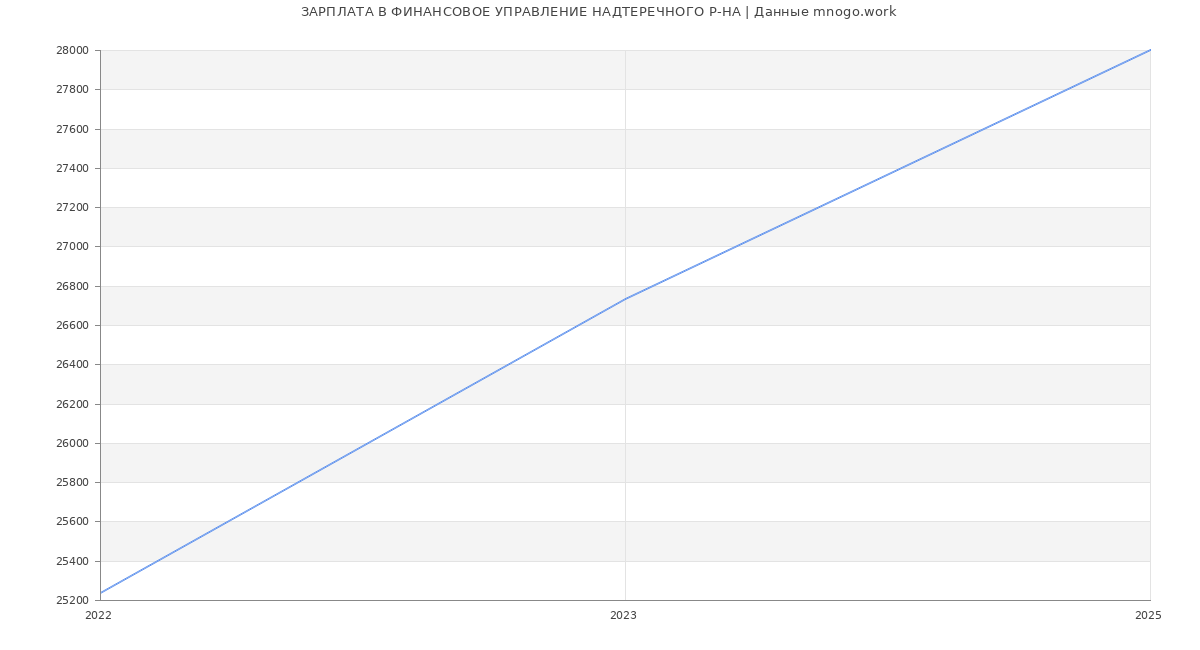Select the 27200 y-axis label
1200x650 pixels.
[x=72, y=208]
